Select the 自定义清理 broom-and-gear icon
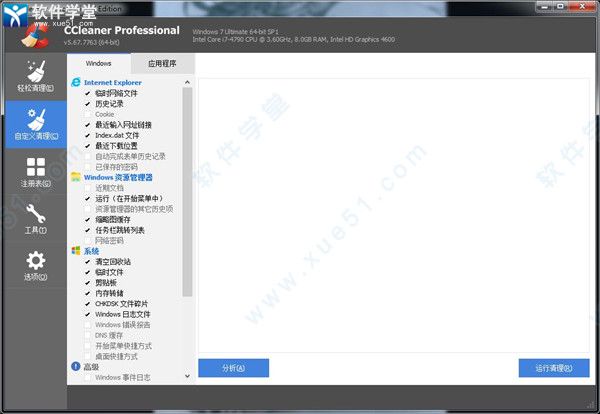The width and height of the screenshot is (600, 414). coord(36,119)
